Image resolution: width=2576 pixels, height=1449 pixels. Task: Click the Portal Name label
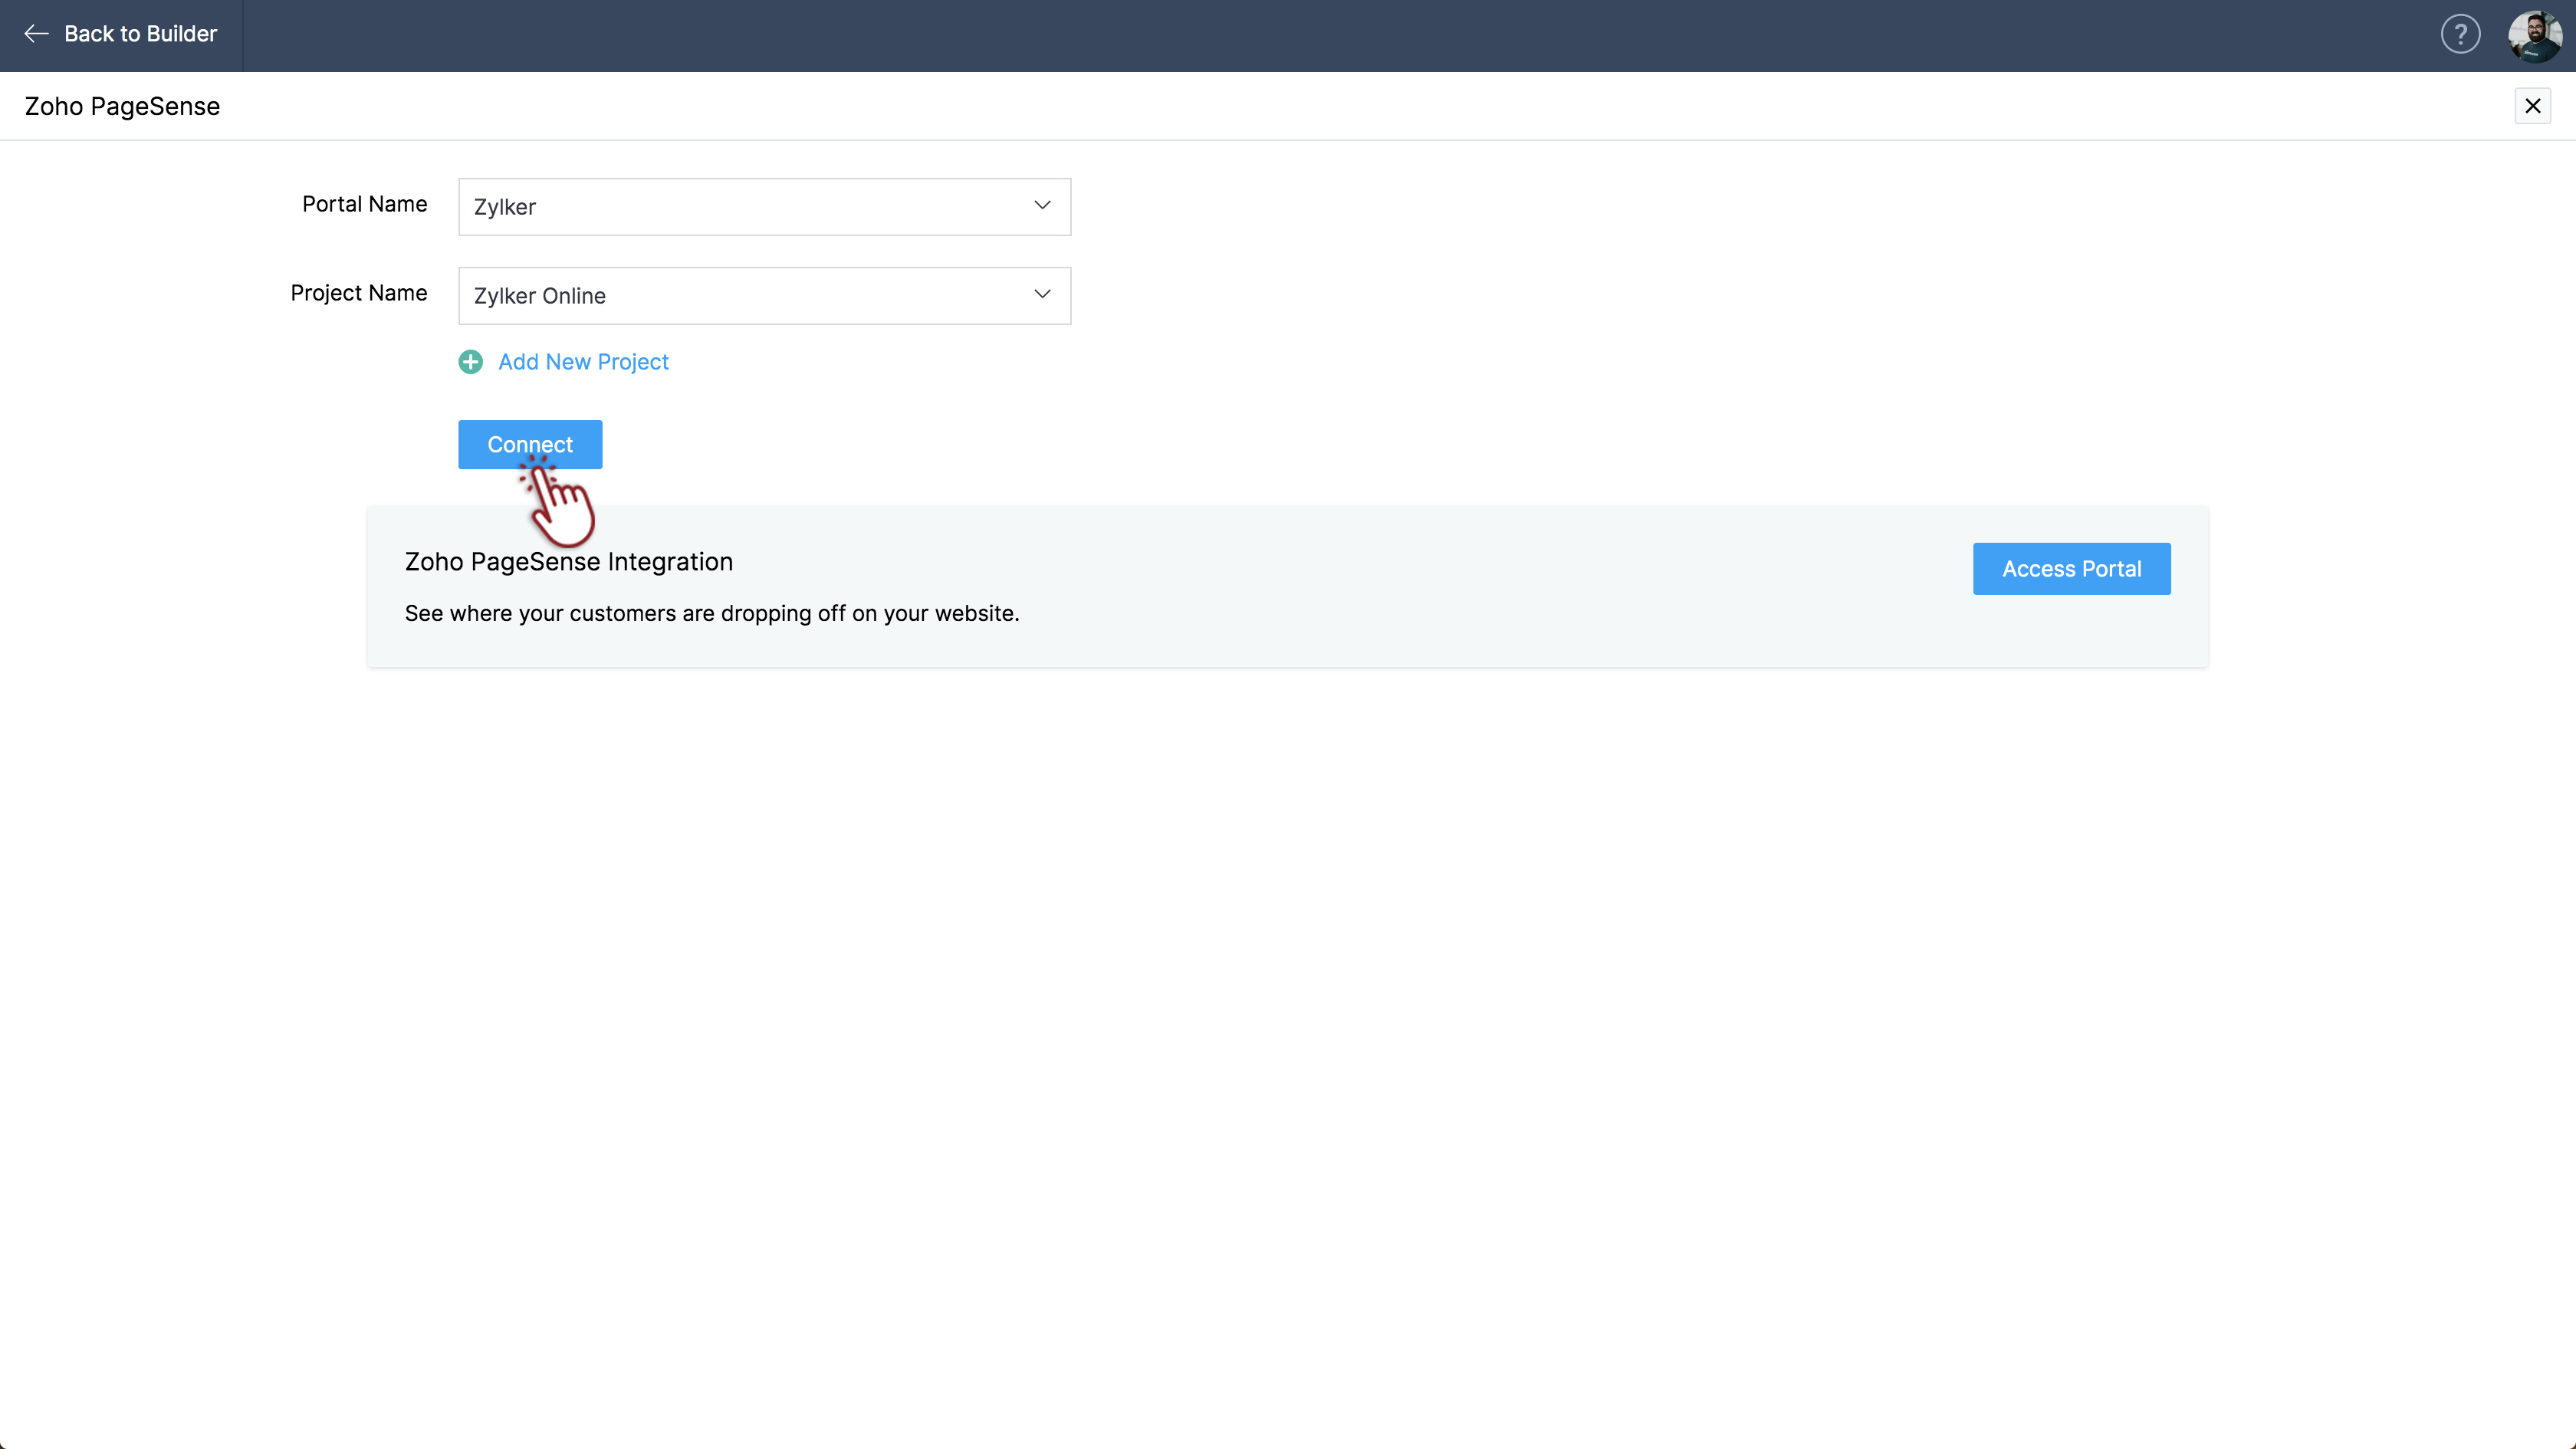click(x=364, y=204)
